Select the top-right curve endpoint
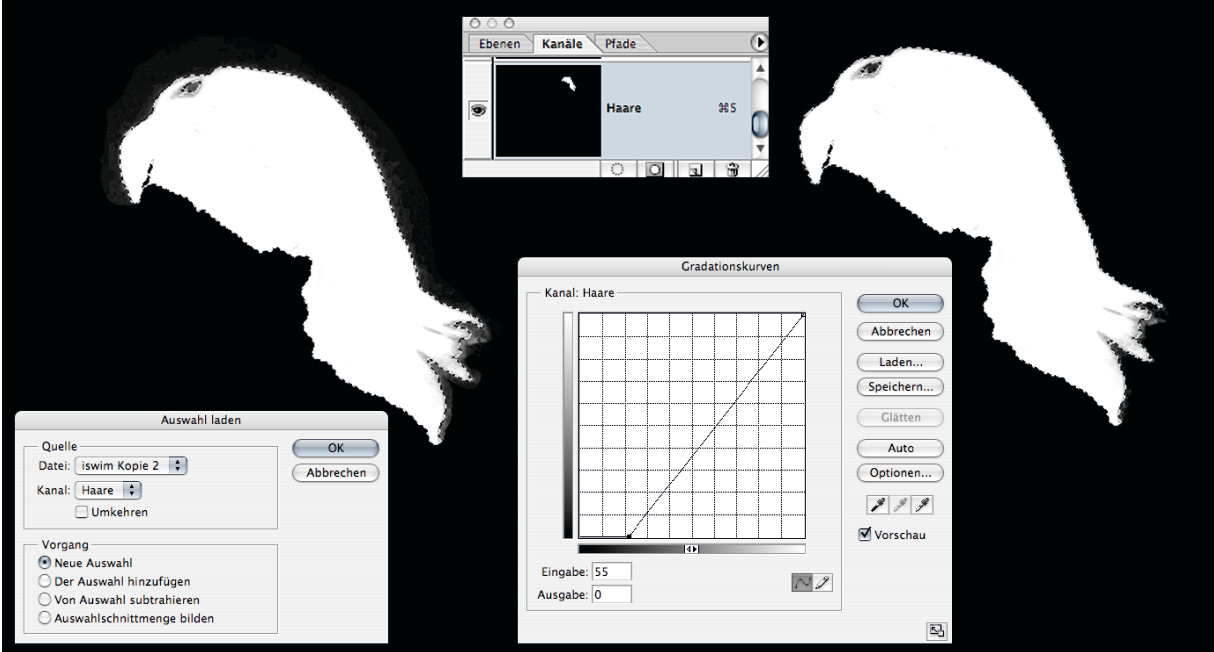Viewport: 1214px width, 652px height. click(803, 314)
